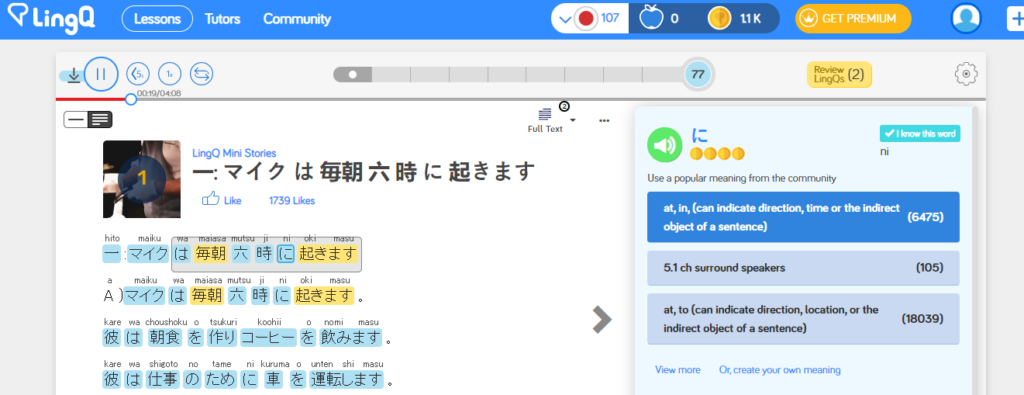Click the gold coin status for に
Image resolution: width=1024 pixels, height=395 pixels.
click(717, 154)
